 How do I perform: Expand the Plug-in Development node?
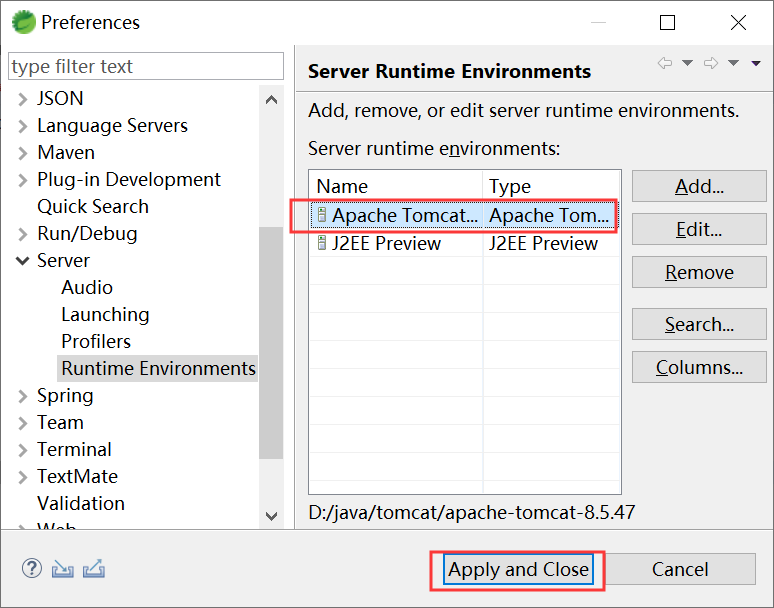pos(23,180)
